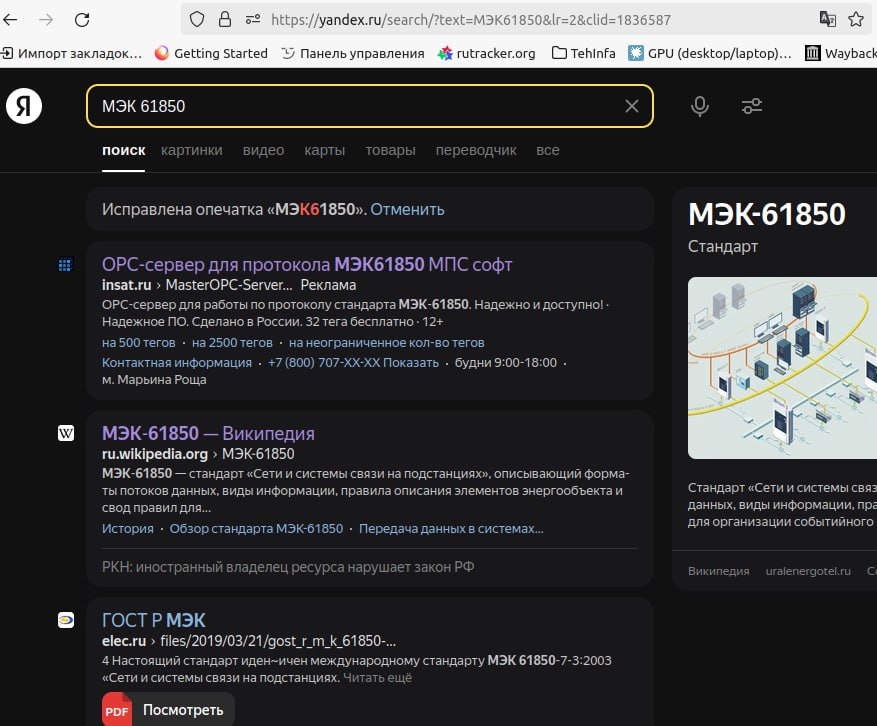This screenshot has width=877, height=726.
Task: Open the TehInfa bookmarks folder
Action: pyautogui.click(x=583, y=53)
